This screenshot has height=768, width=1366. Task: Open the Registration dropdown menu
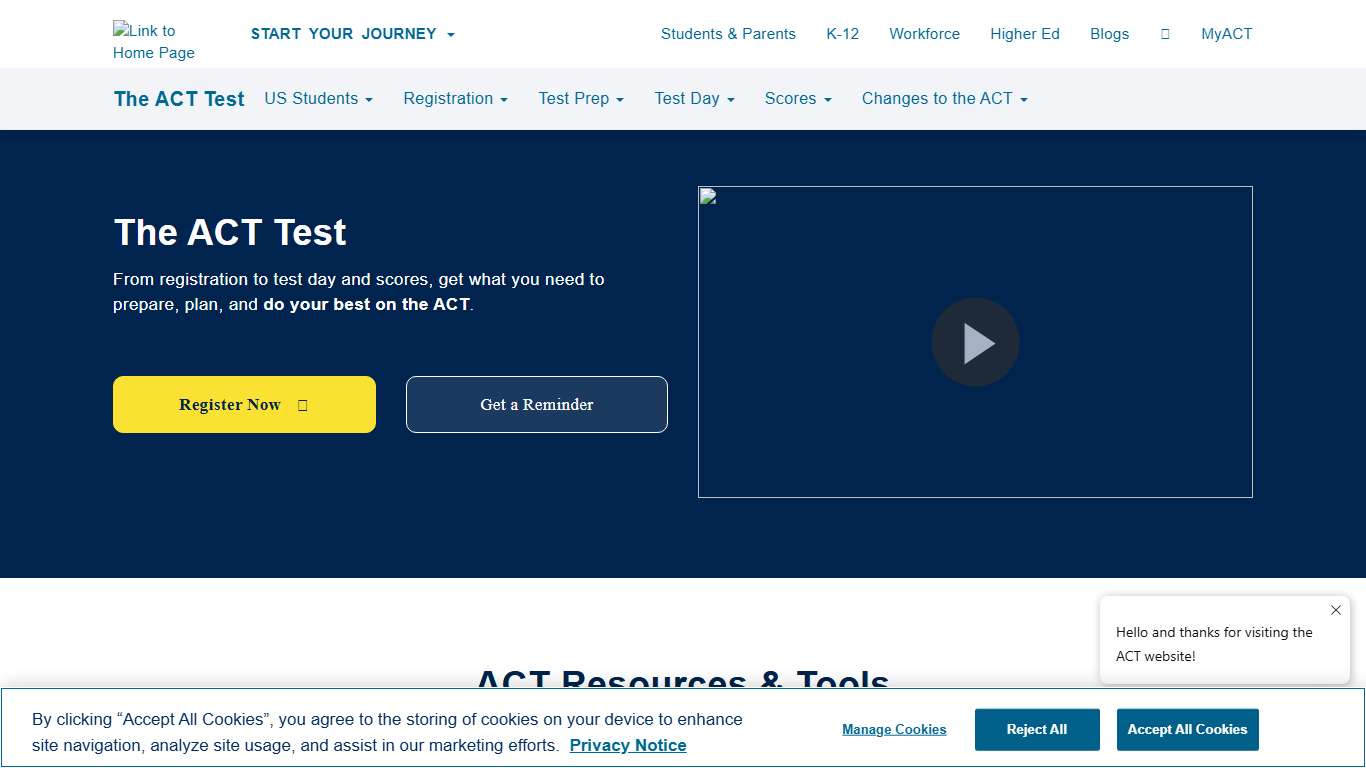[455, 98]
